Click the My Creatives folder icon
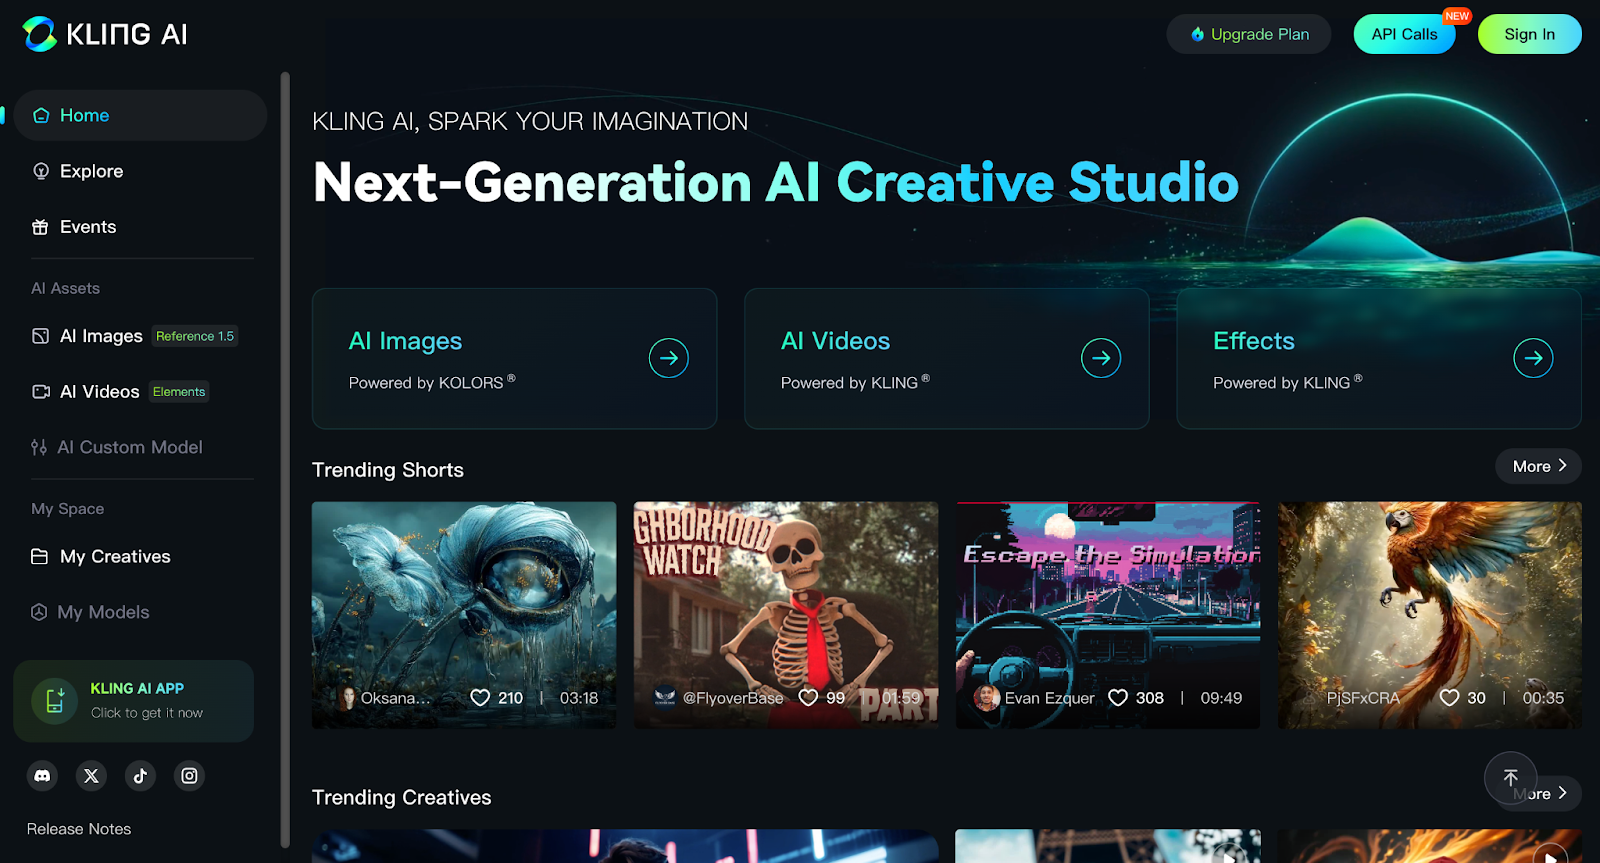 [x=40, y=556]
